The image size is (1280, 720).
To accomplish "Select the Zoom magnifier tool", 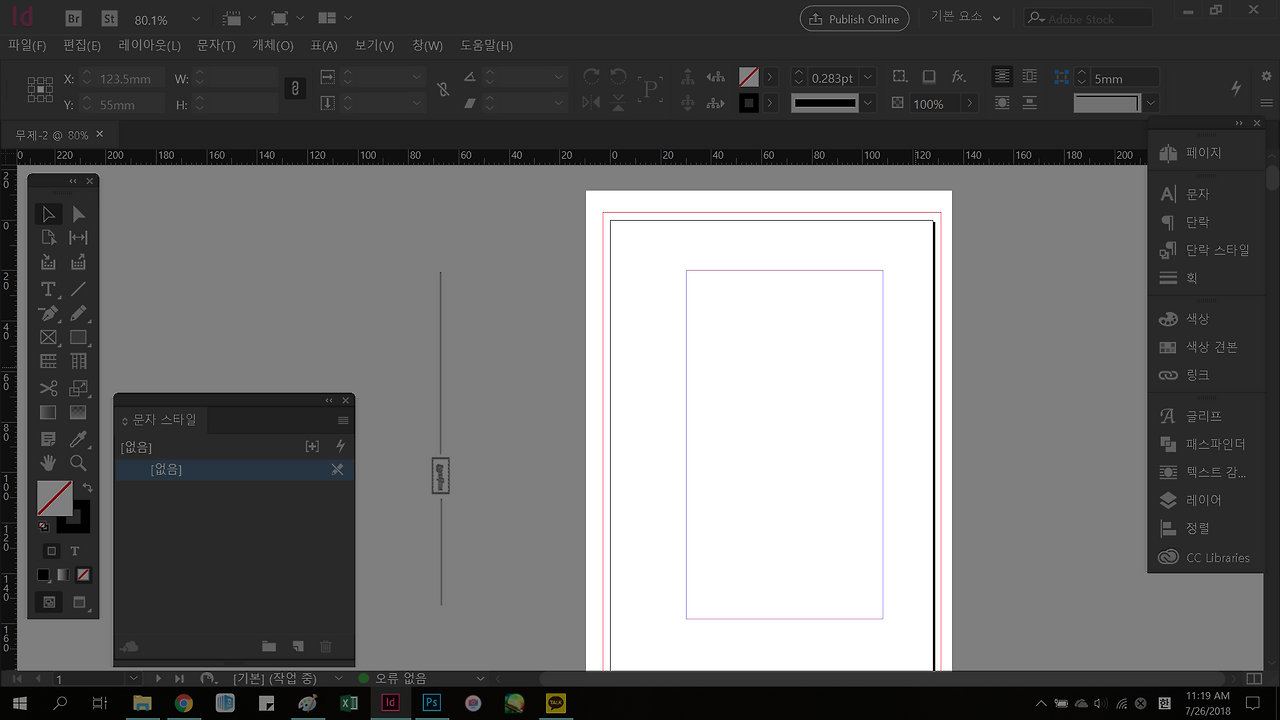I will [78, 463].
